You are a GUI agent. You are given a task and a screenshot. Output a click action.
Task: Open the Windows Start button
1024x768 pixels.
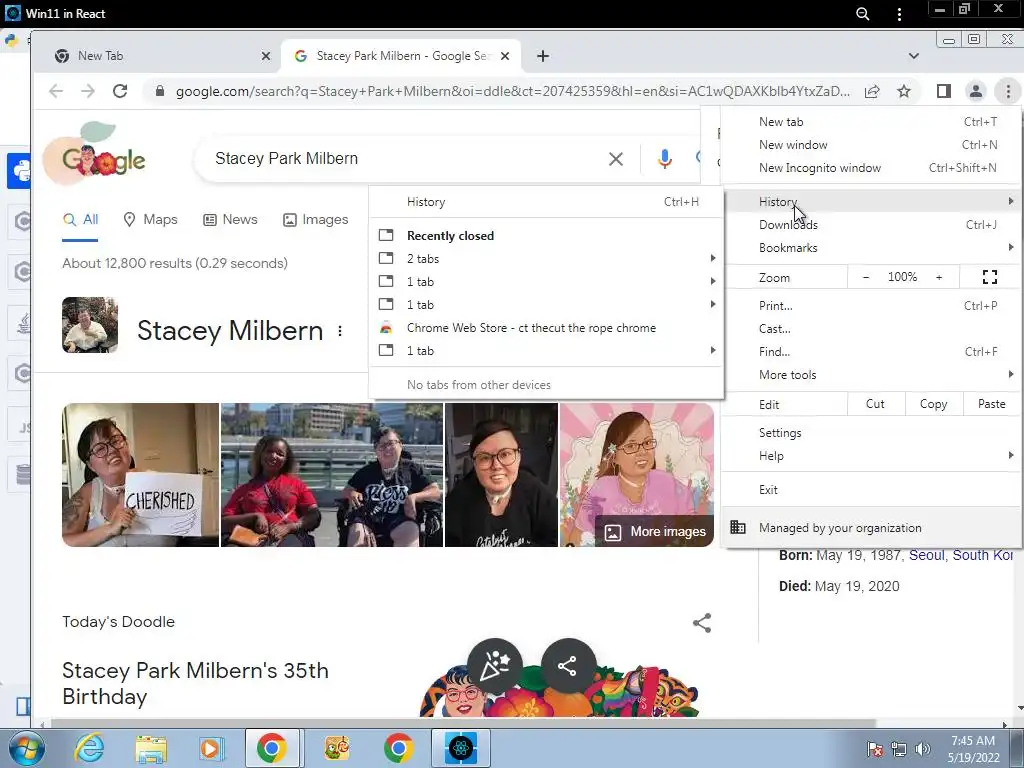pyautogui.click(x=27, y=749)
